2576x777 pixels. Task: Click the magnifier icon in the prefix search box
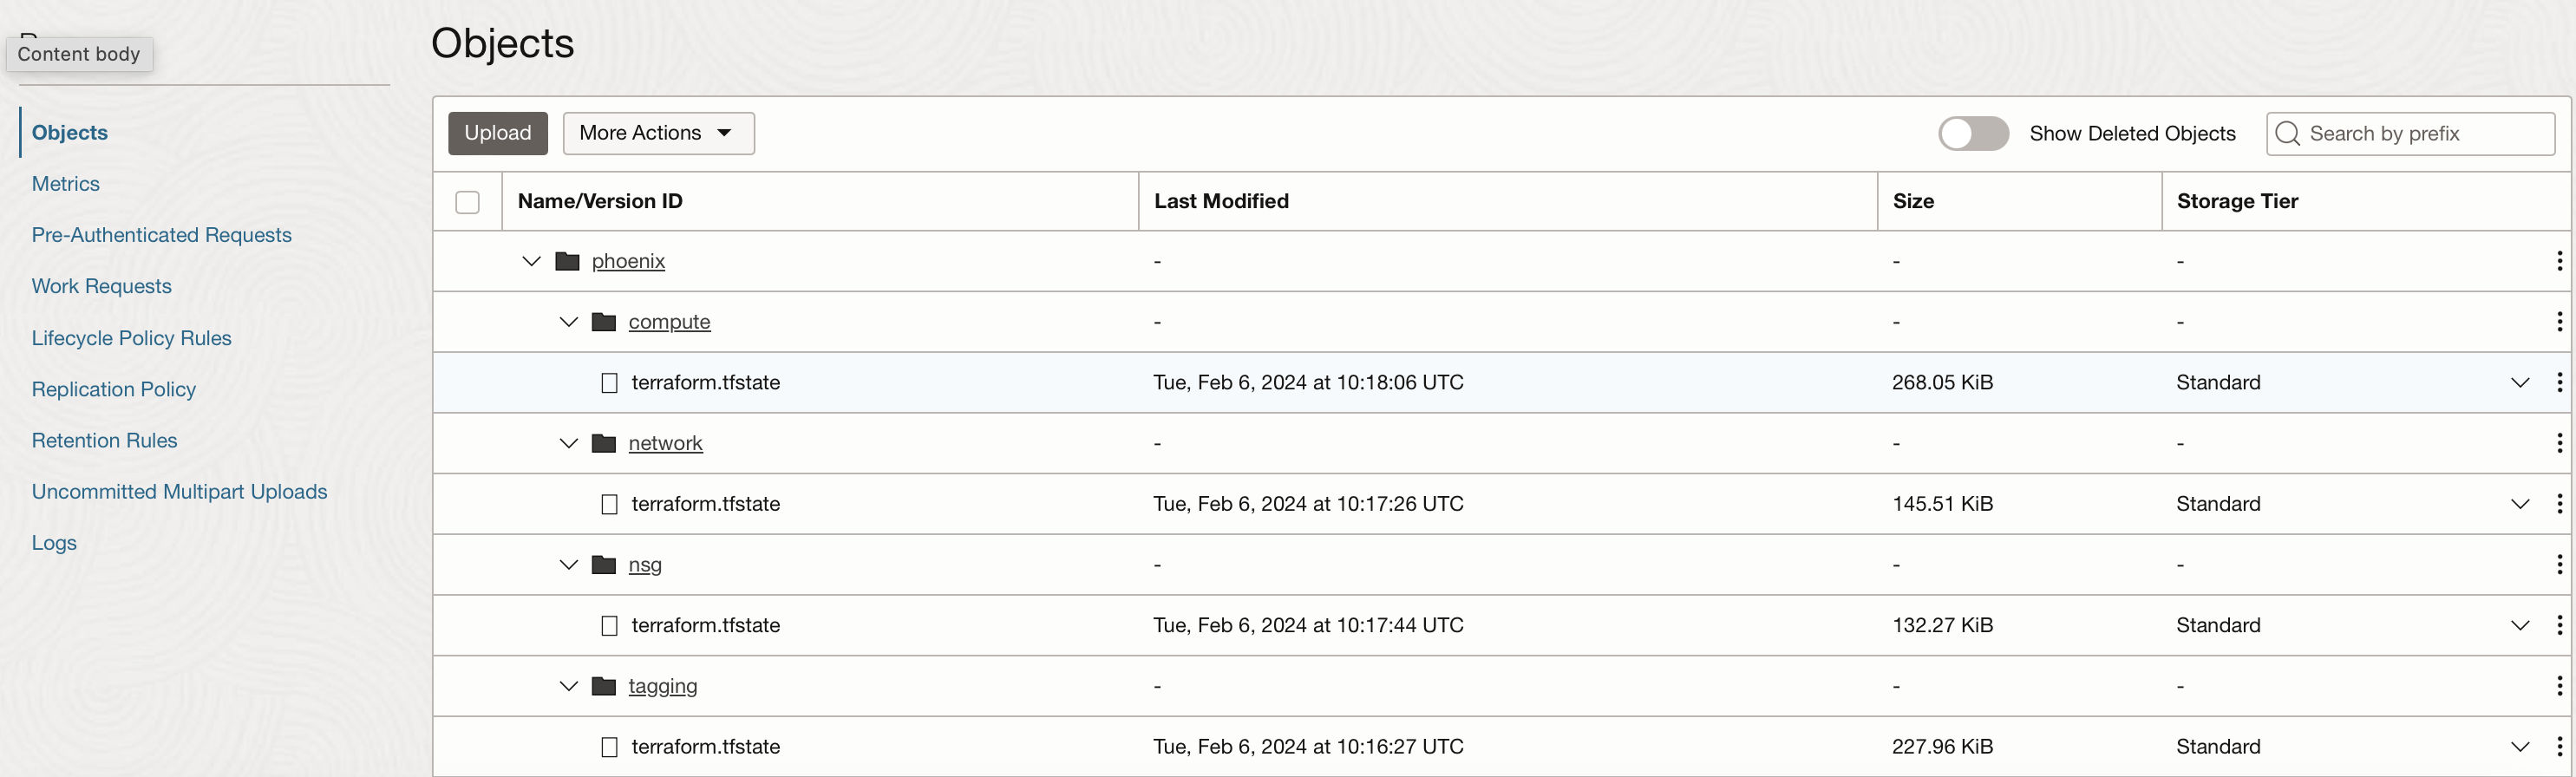pyautogui.click(x=2287, y=134)
